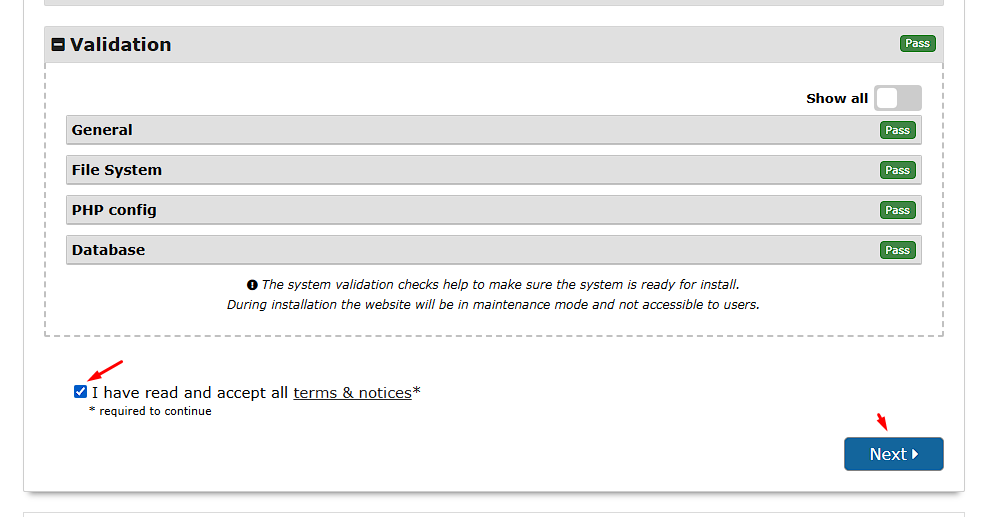Collapse the Validation section minus icon
Image resolution: width=1000 pixels, height=517 pixels.
pyautogui.click(x=58, y=45)
